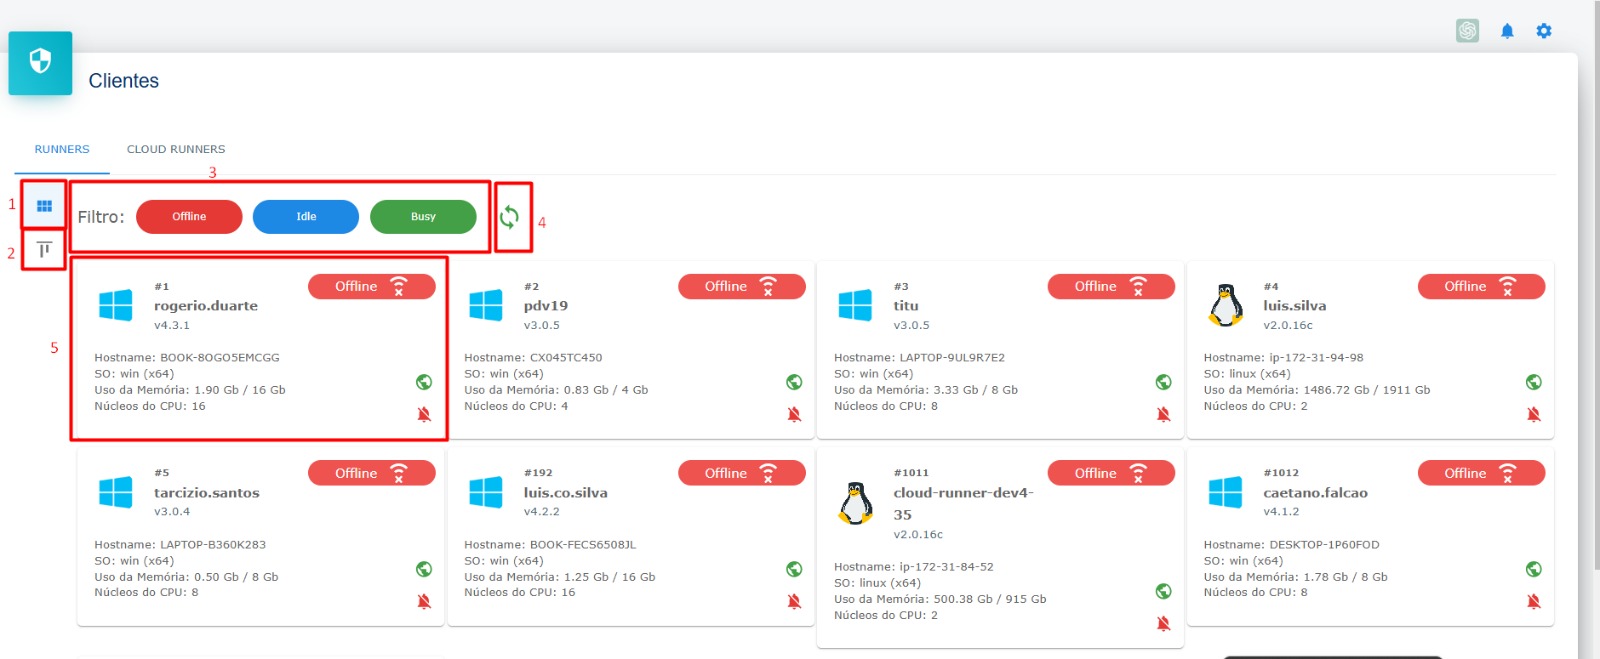Open the tarcizio.santos runner name
Viewport: 1600px width, 659px height.
(207, 493)
